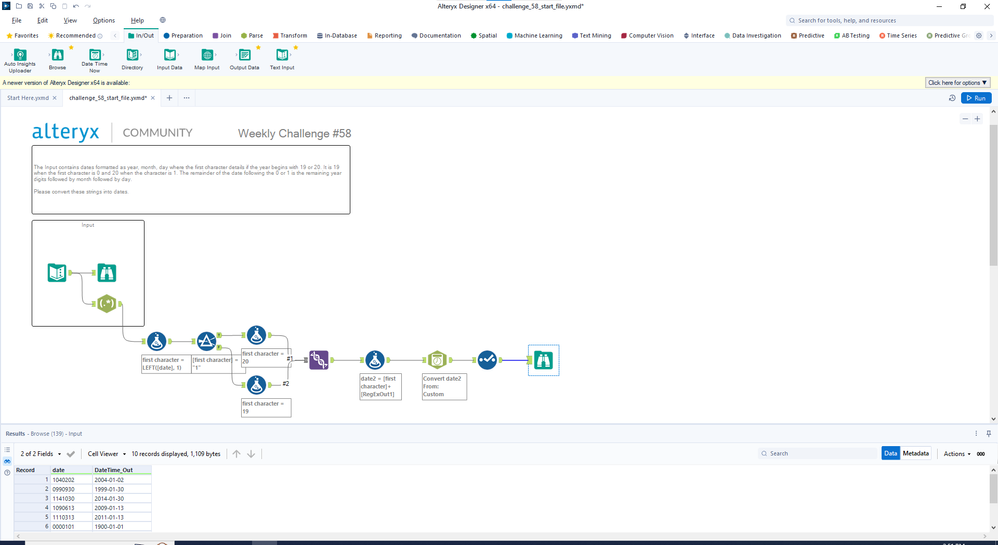Switch results view to Data
This screenshot has height=545, width=998.
pos(890,453)
